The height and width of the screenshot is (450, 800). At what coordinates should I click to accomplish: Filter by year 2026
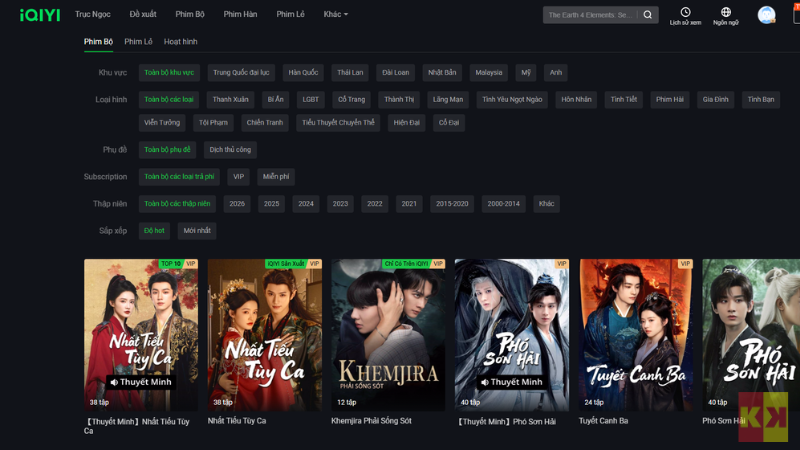click(x=237, y=204)
